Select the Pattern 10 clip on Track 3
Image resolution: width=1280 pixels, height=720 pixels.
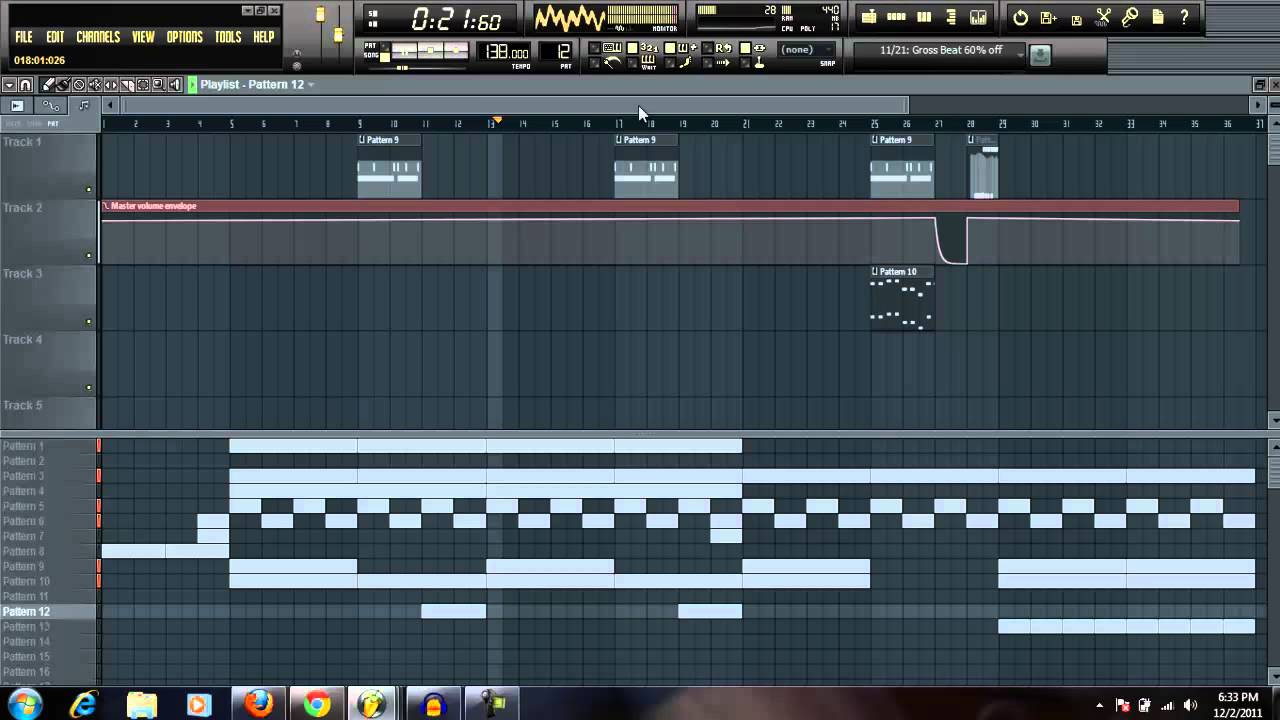(x=902, y=298)
